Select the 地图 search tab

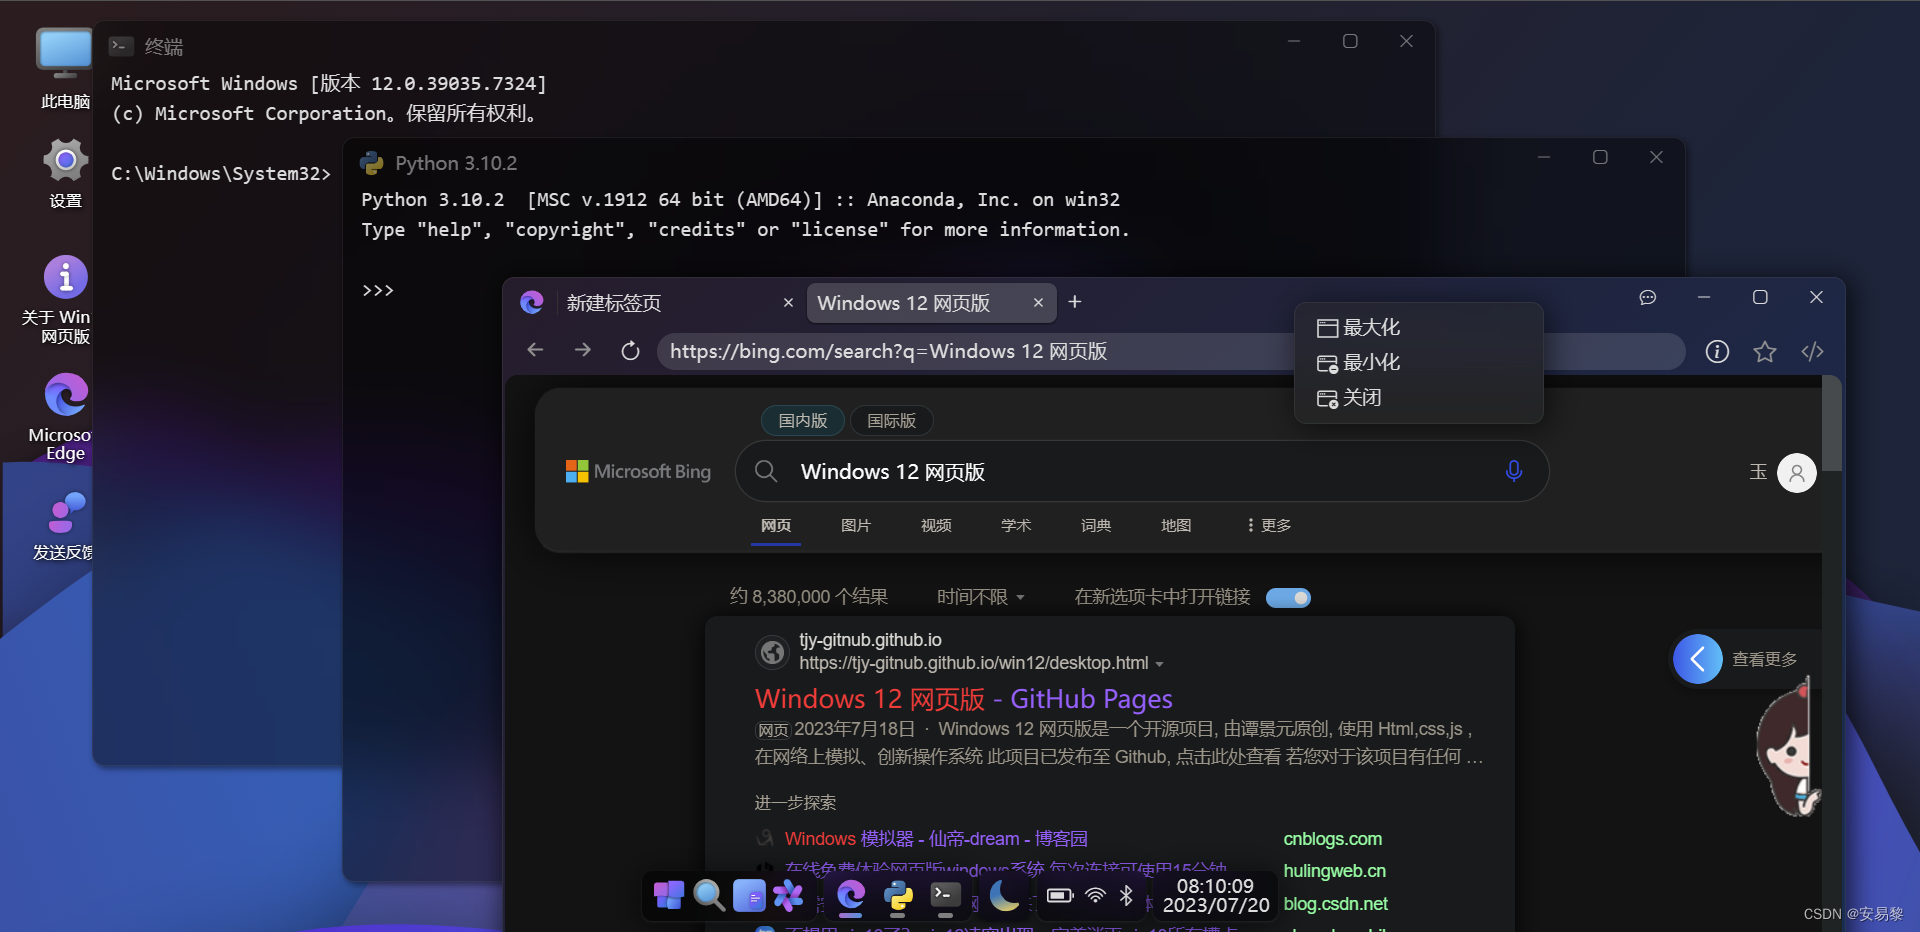coord(1175,525)
